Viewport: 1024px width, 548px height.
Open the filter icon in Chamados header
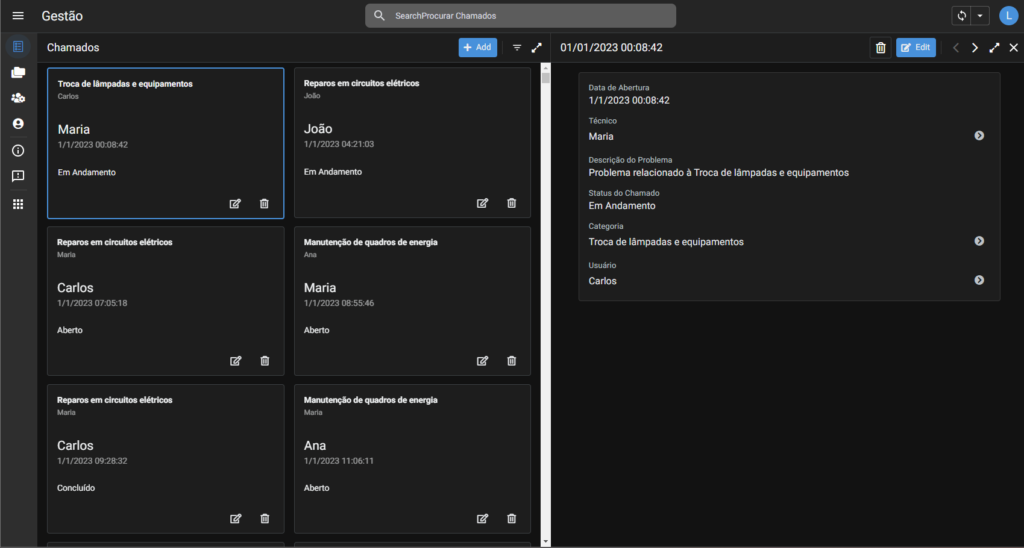(x=517, y=47)
